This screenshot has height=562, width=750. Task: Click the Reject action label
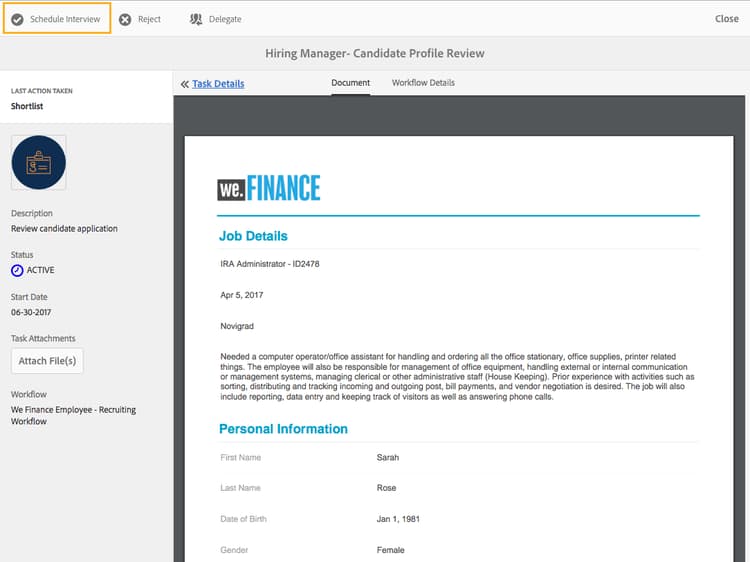click(149, 19)
